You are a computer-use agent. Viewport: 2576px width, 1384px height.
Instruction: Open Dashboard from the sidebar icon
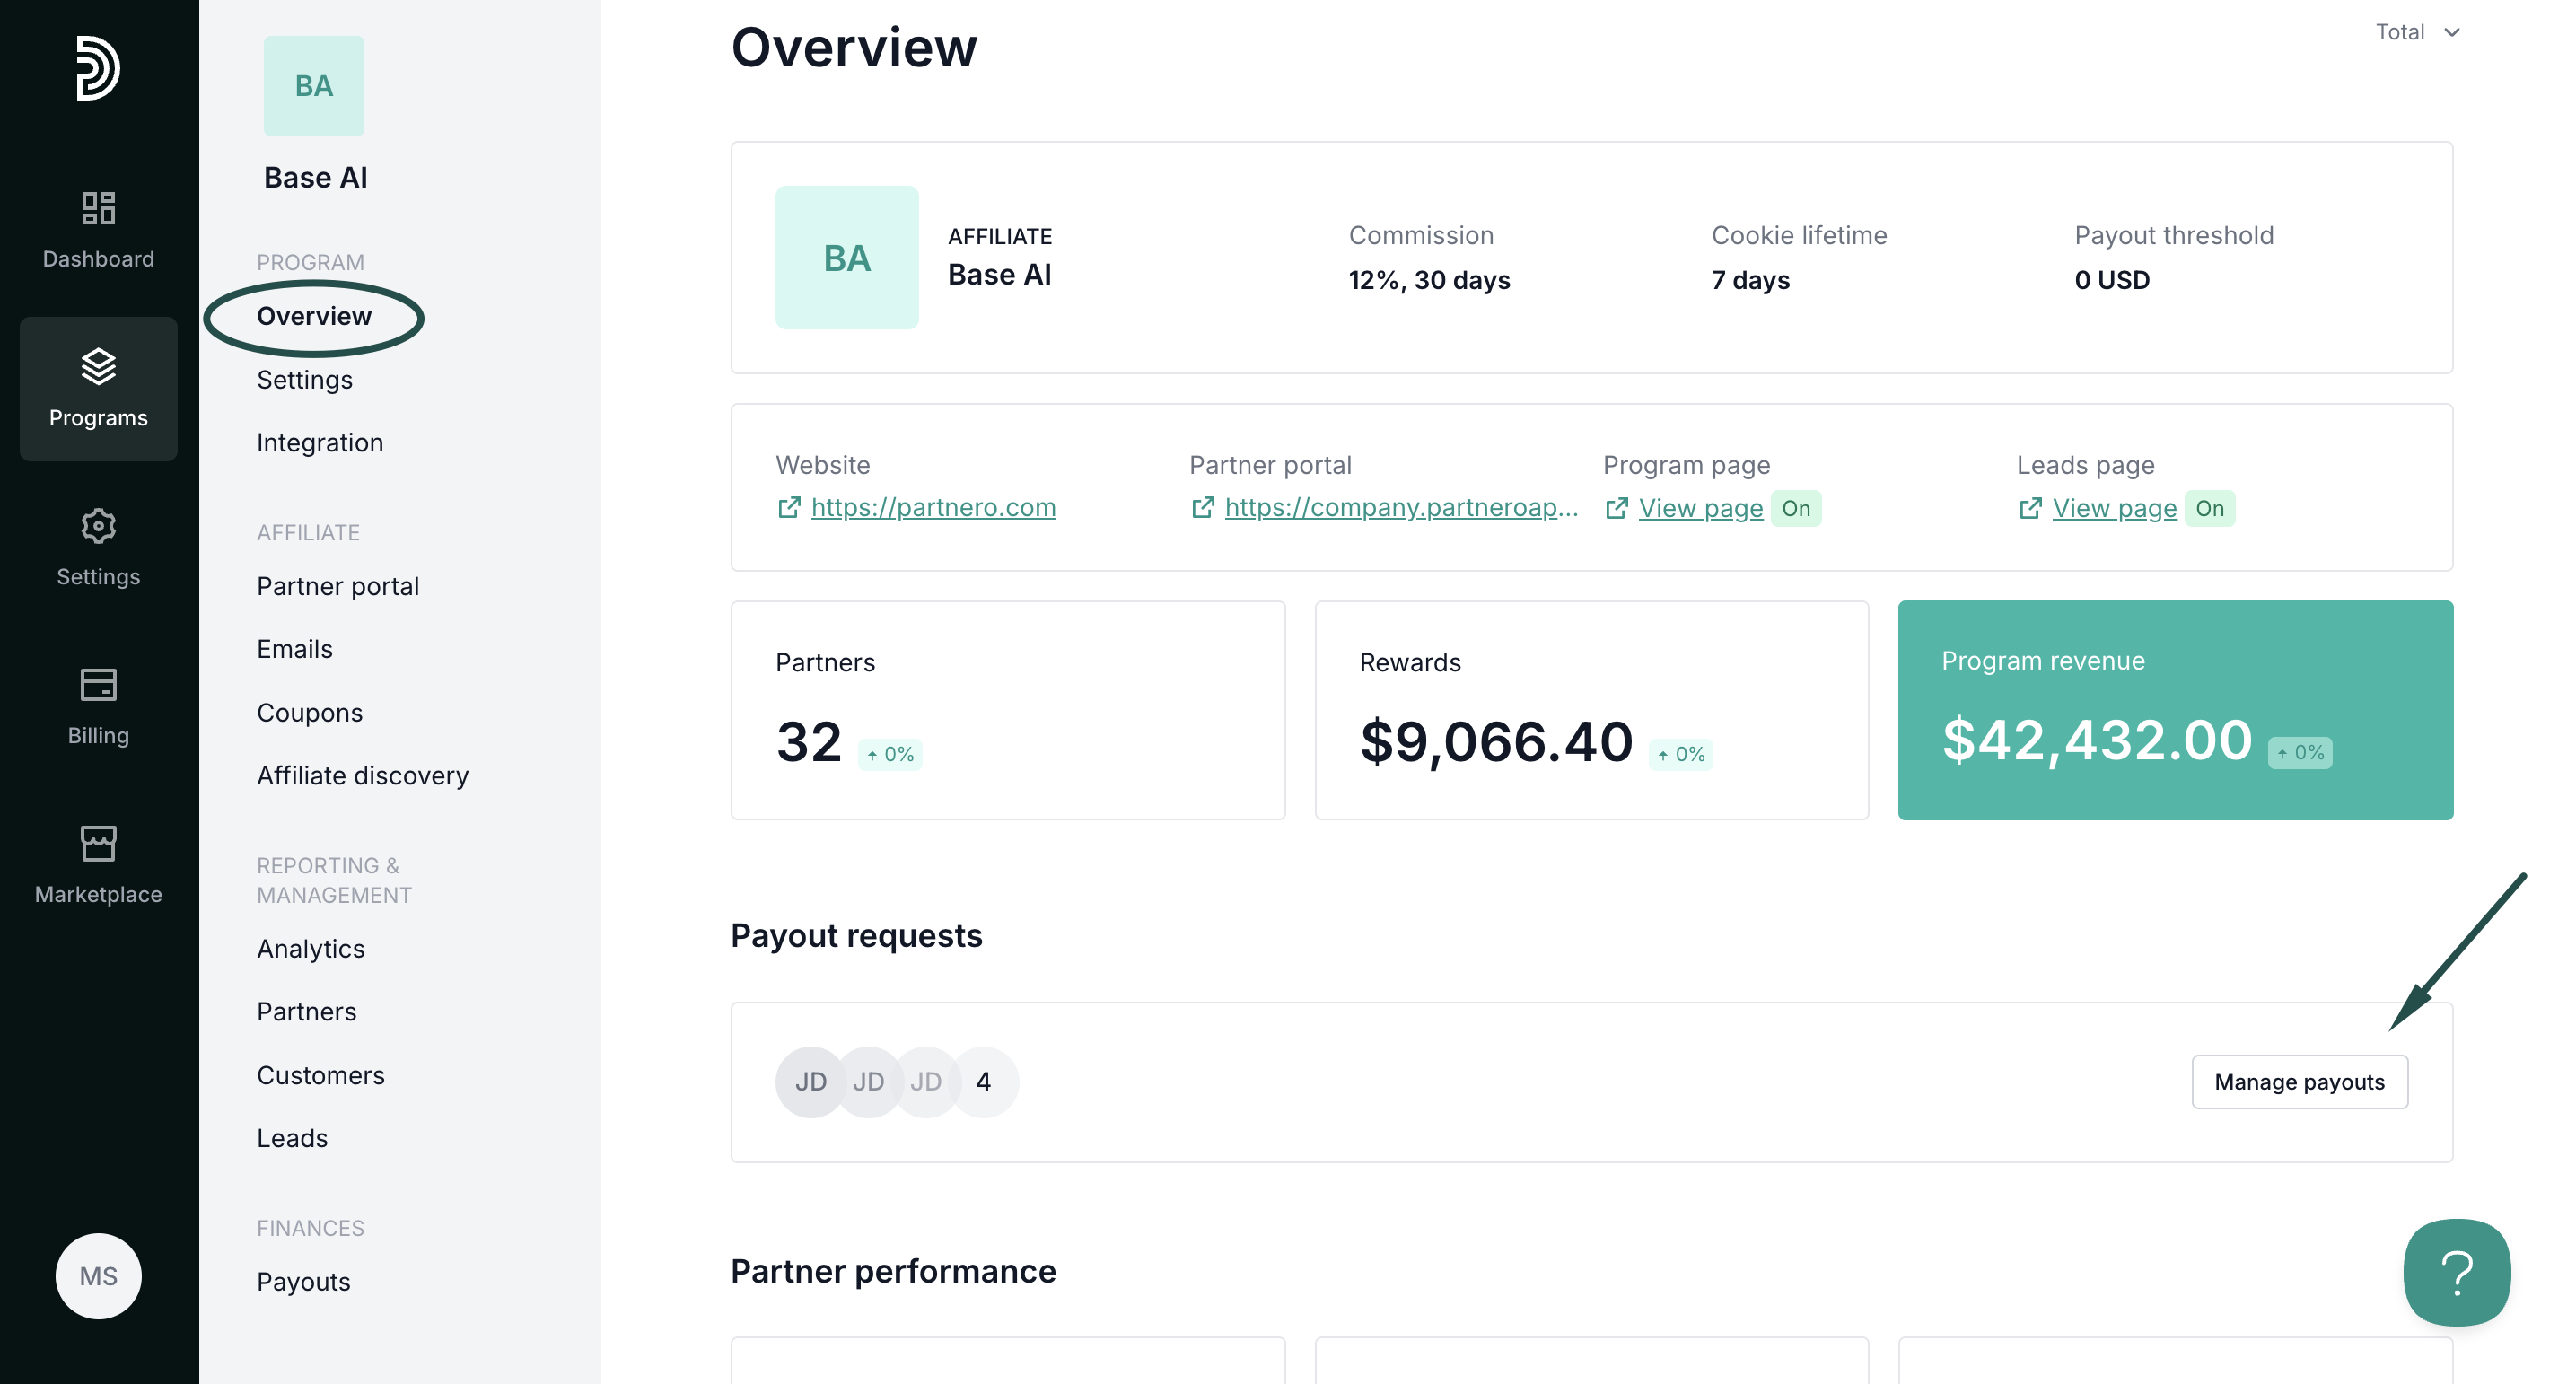98,209
